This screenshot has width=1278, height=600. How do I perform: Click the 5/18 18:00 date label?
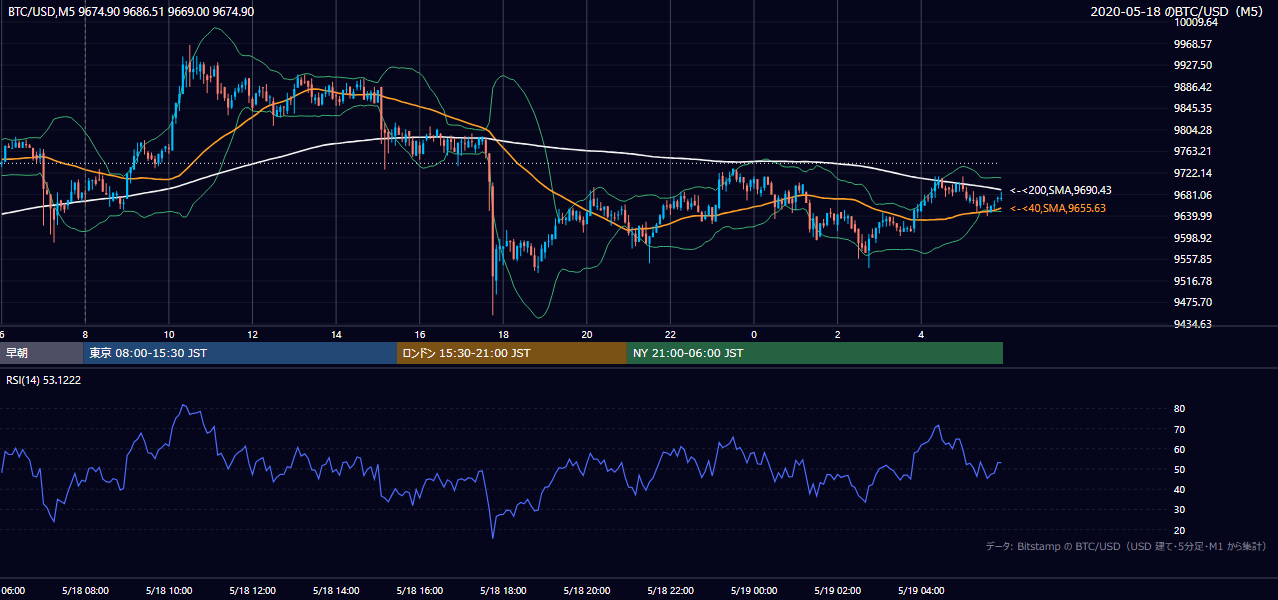tap(503, 591)
